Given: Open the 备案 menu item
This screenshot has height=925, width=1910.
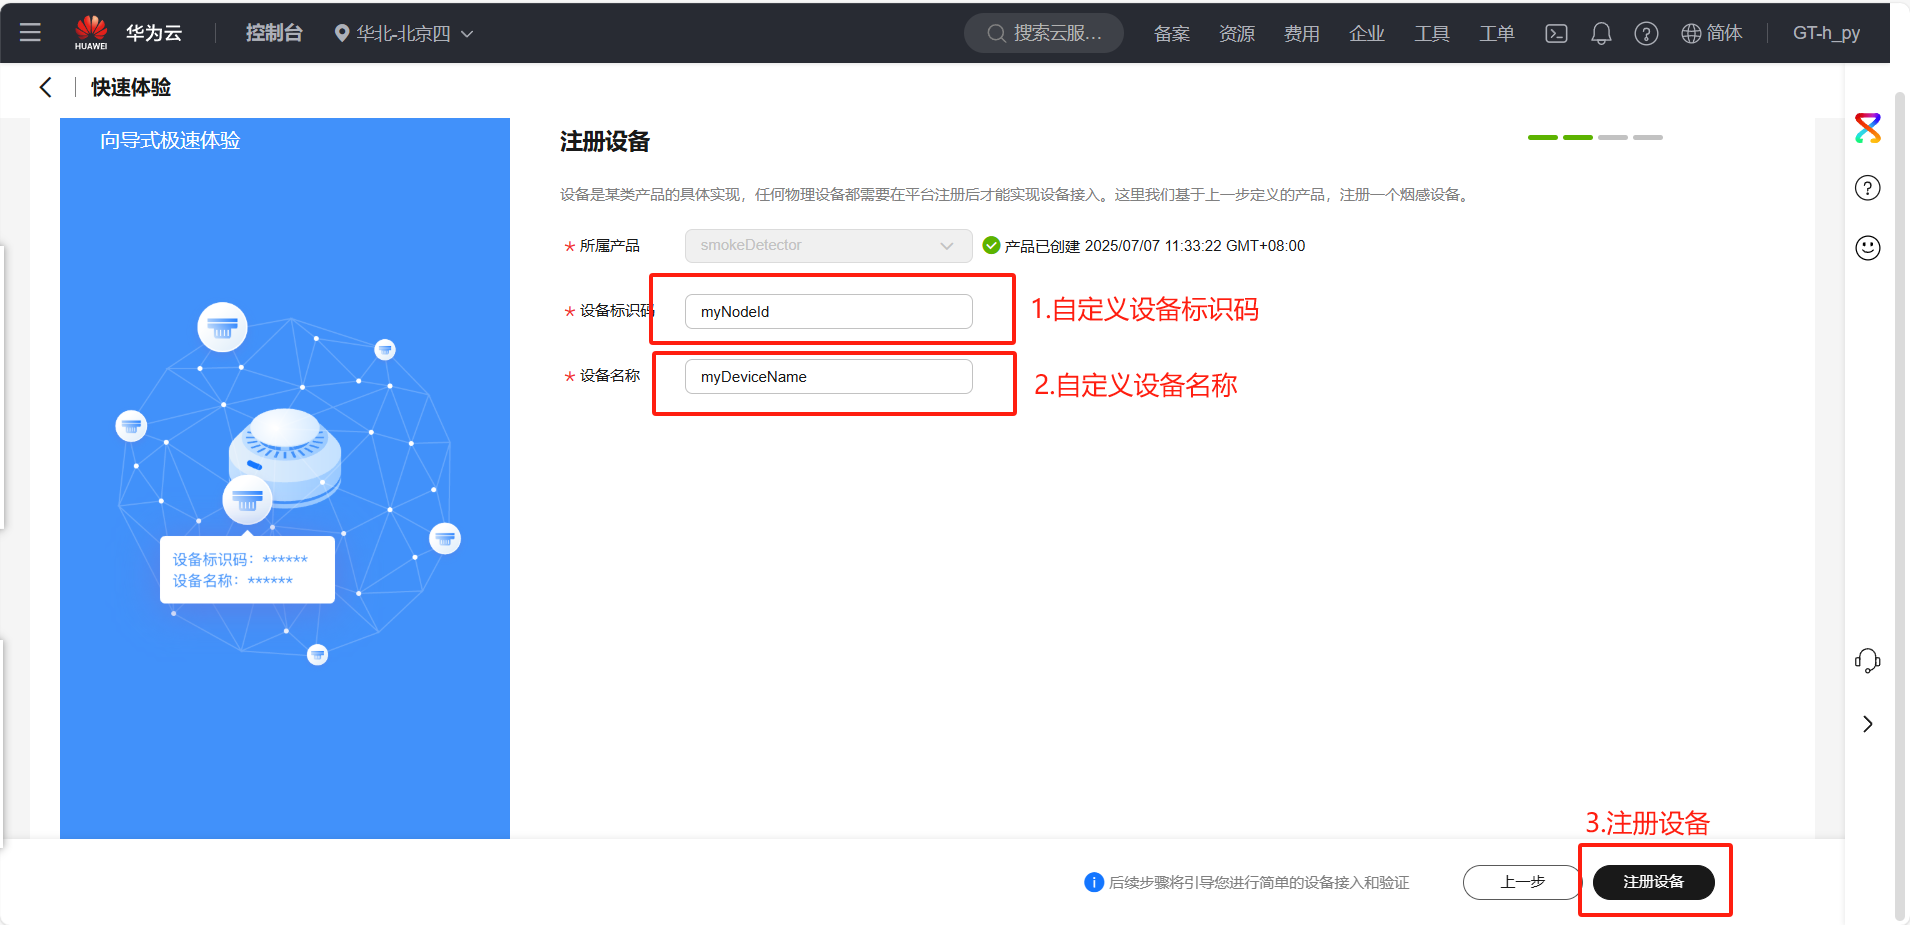Looking at the screenshot, I should coord(1172,33).
